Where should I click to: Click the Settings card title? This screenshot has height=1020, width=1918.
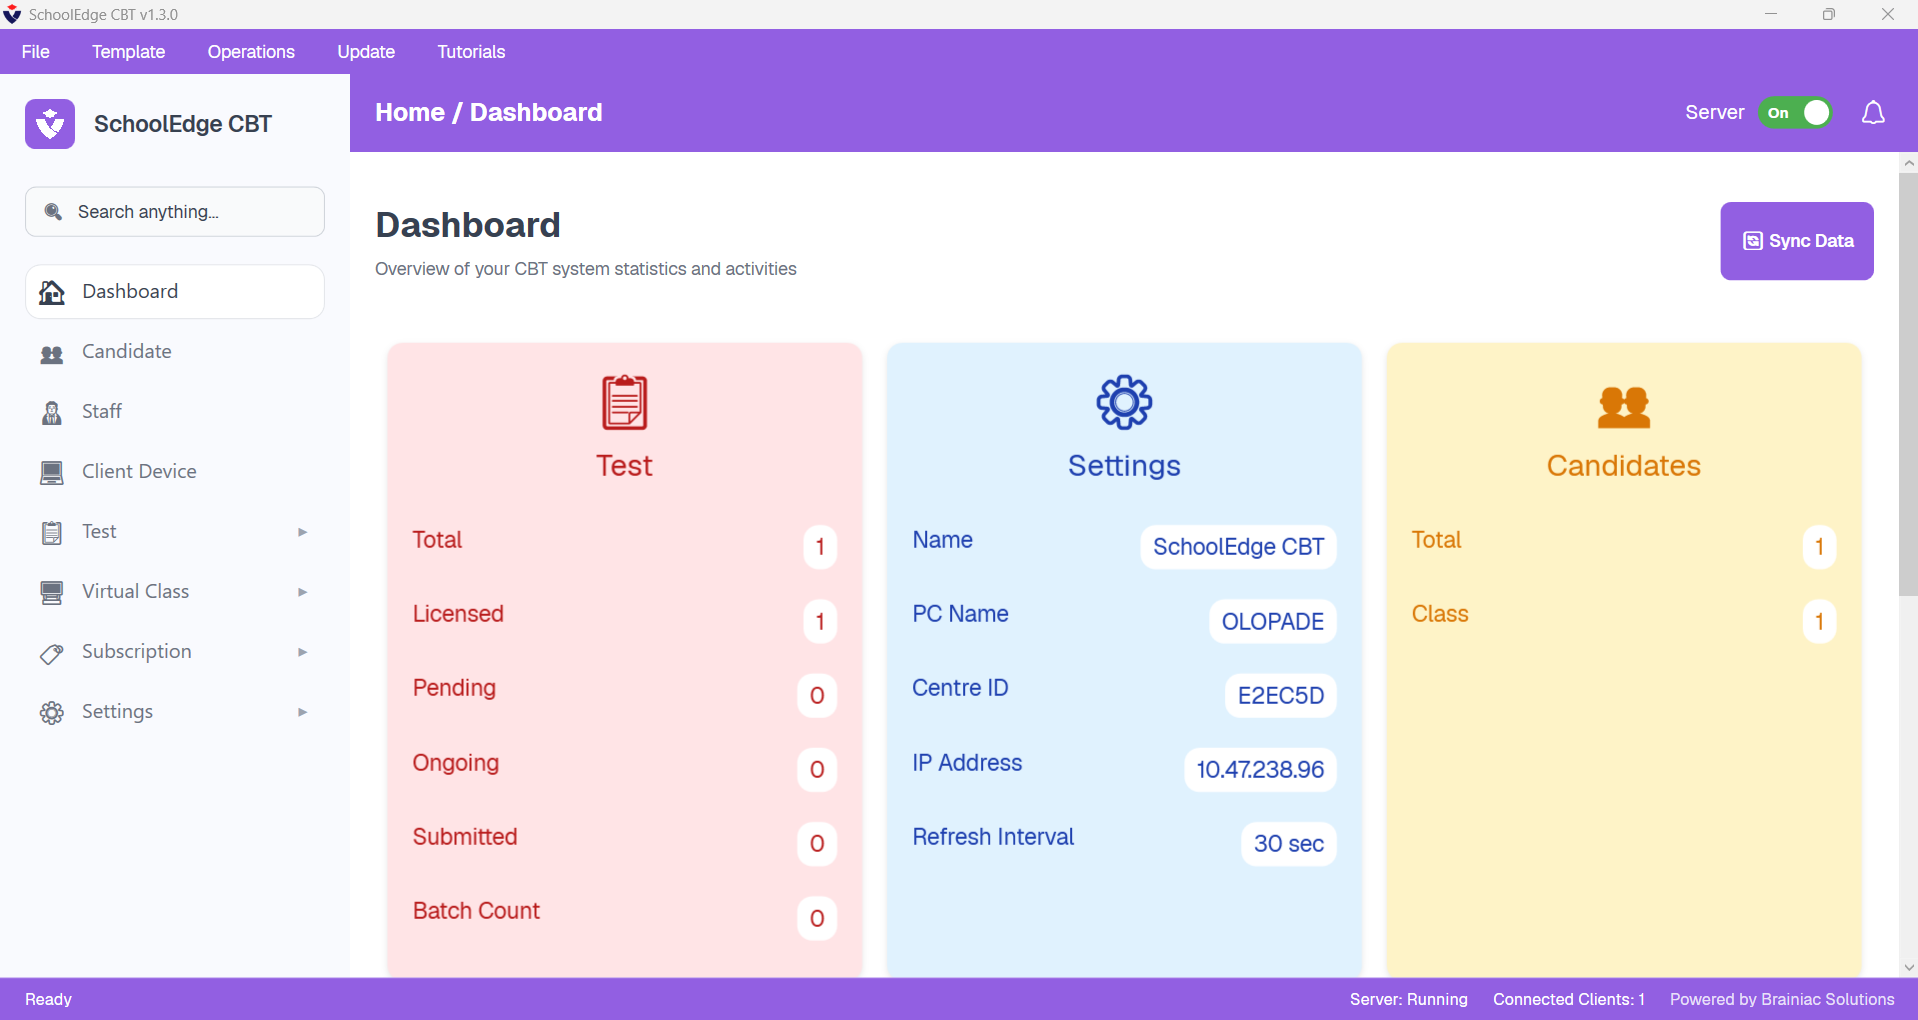[x=1124, y=466]
